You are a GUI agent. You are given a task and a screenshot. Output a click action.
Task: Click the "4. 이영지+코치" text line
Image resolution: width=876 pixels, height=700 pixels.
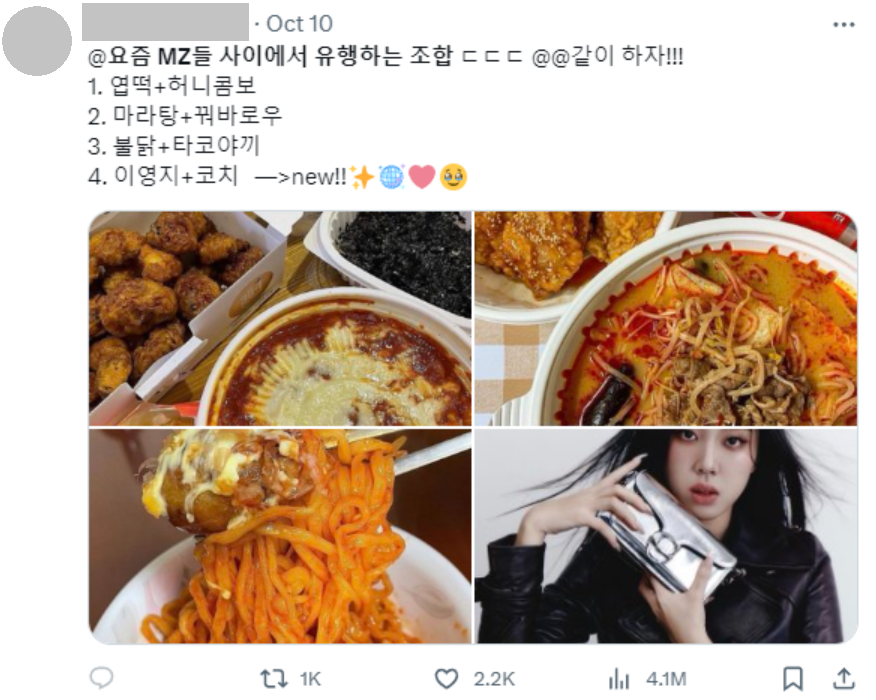163,176
